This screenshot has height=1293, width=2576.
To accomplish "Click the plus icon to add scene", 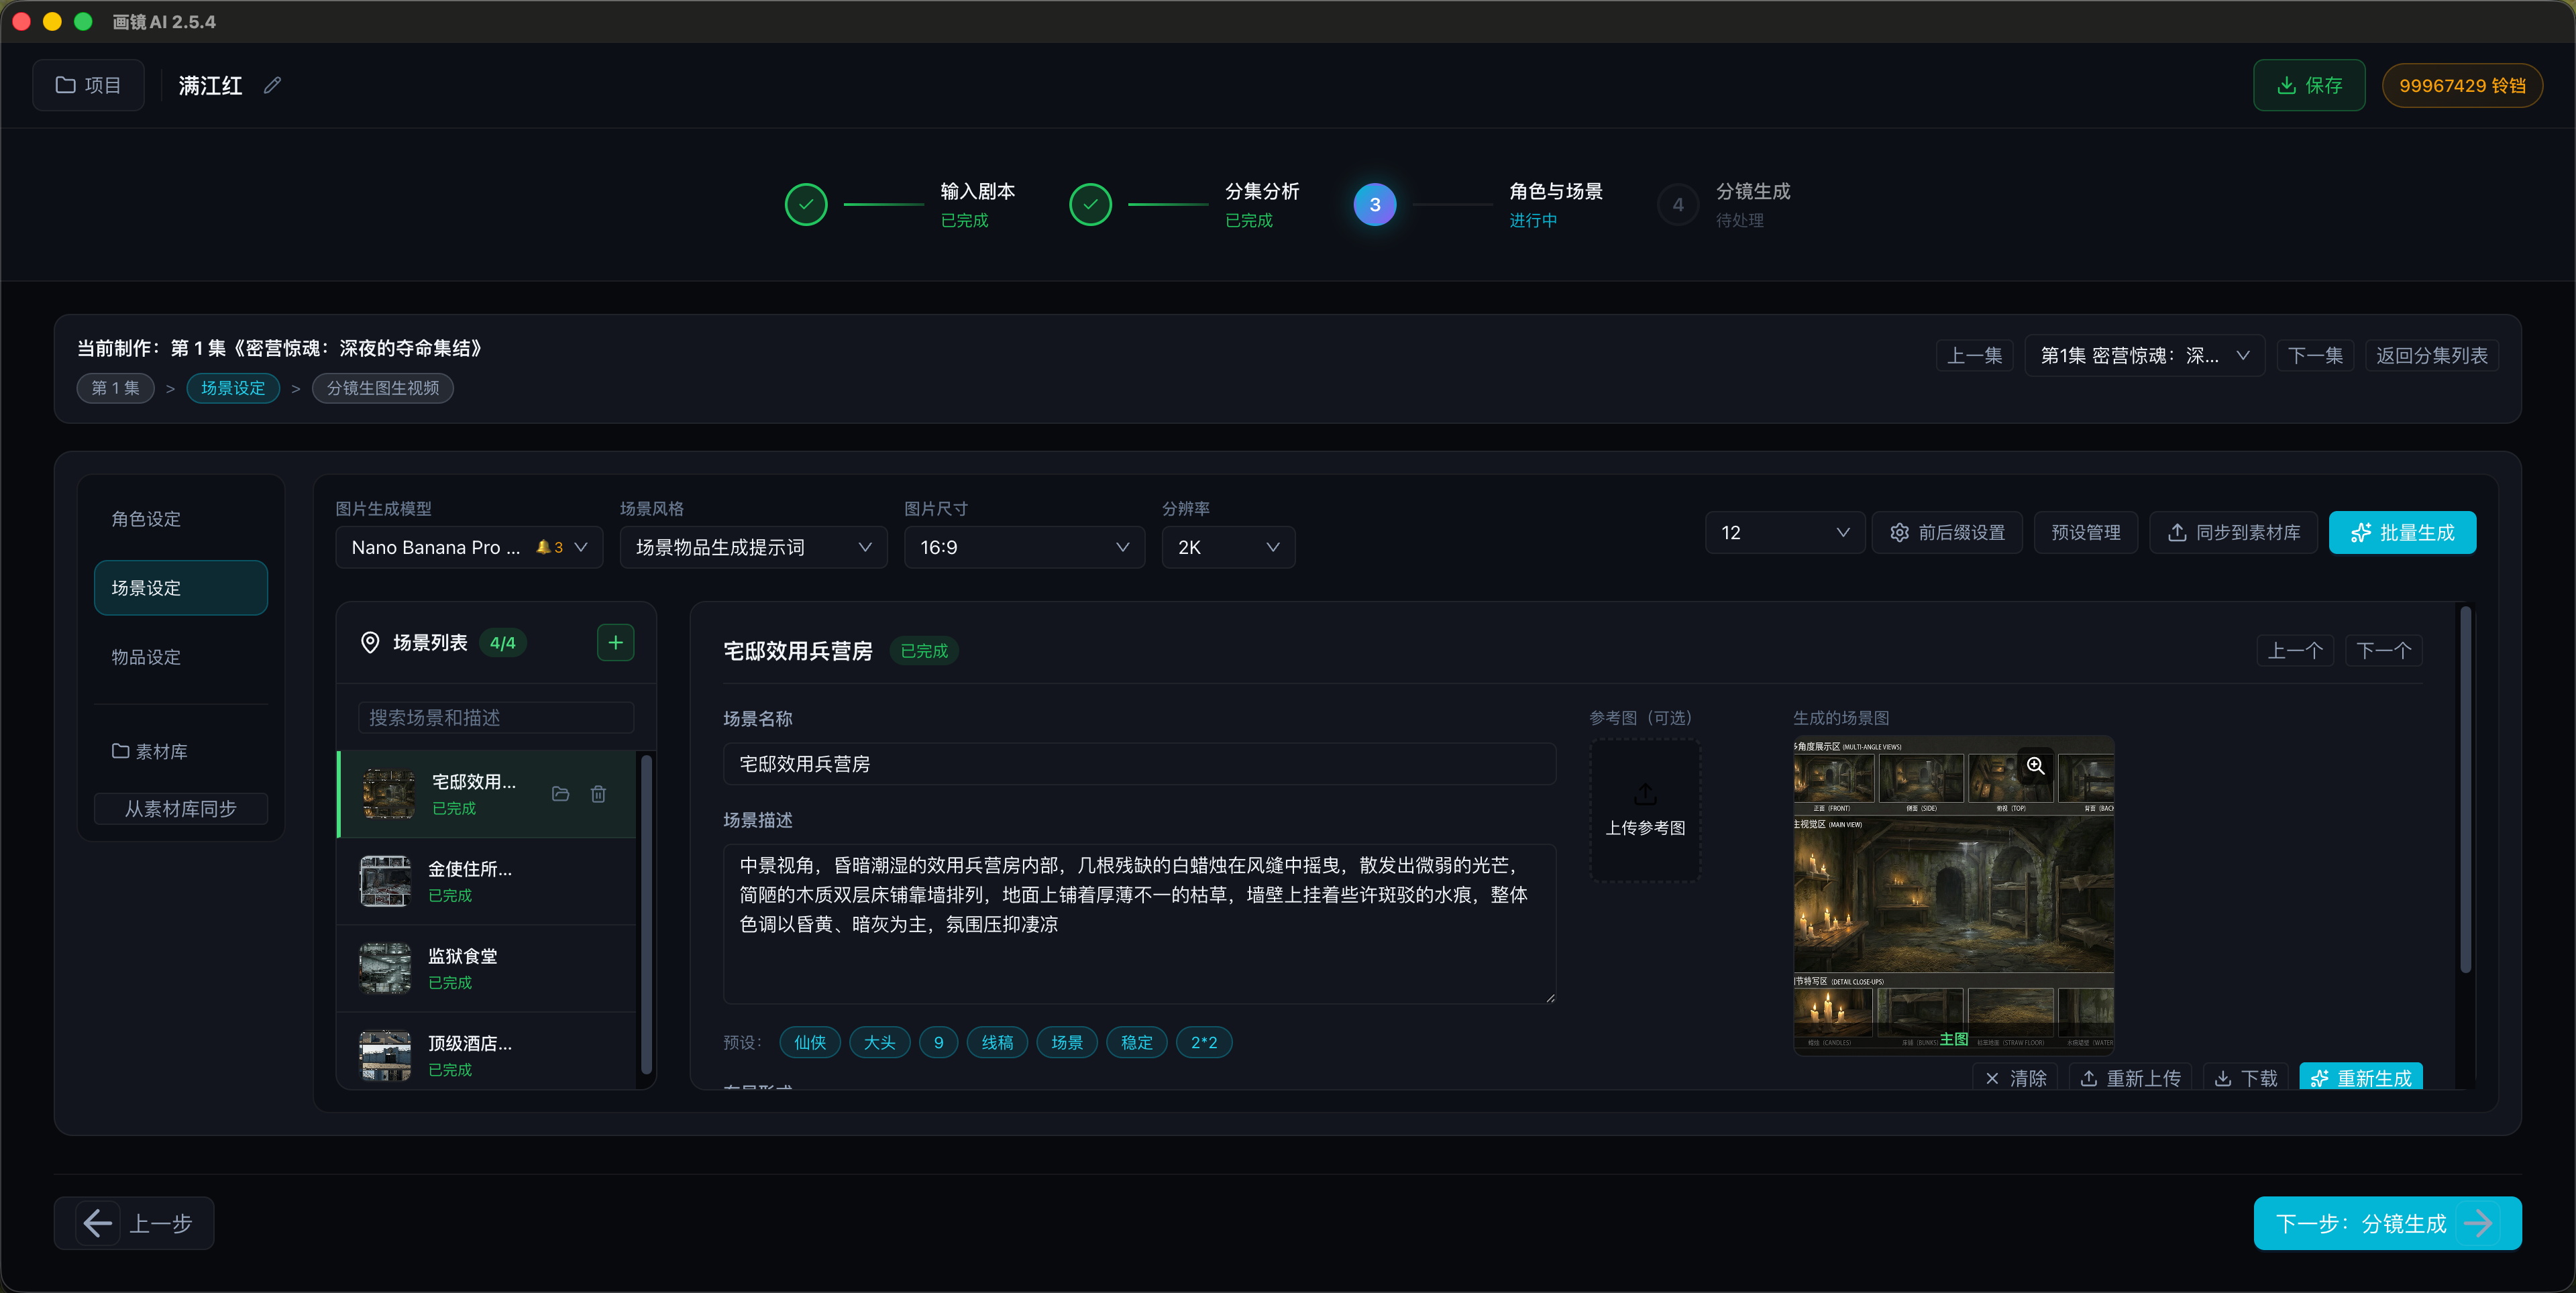I will click(615, 643).
